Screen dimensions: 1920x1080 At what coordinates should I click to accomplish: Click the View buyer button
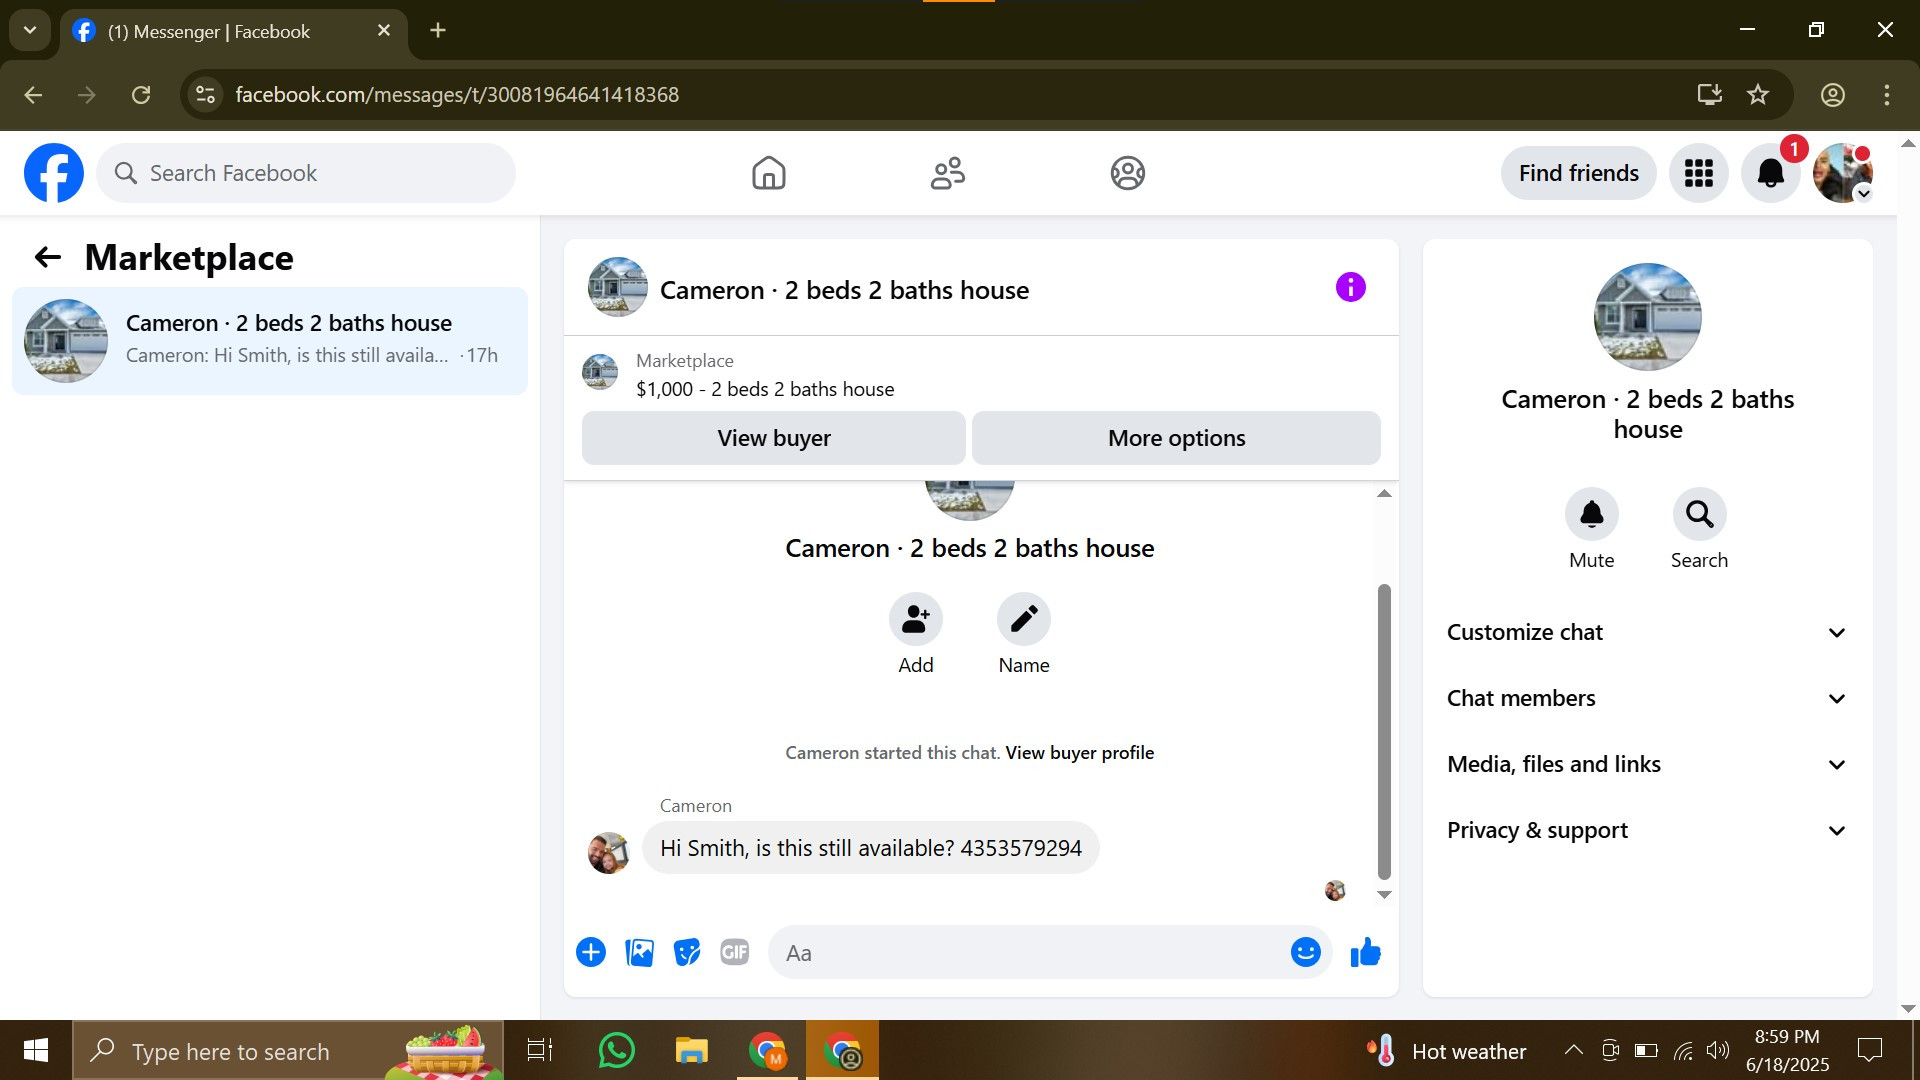point(774,438)
